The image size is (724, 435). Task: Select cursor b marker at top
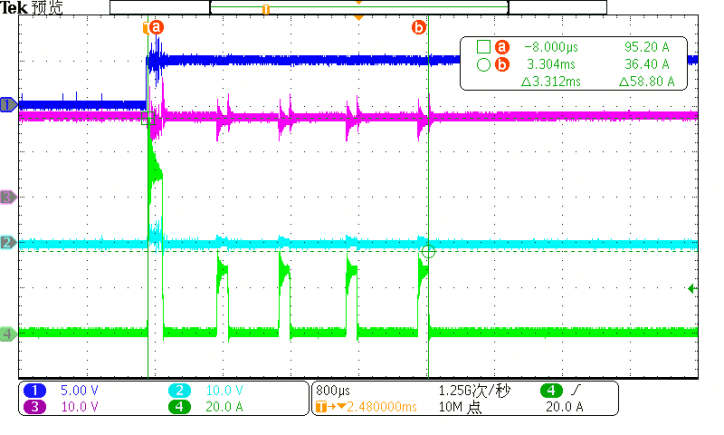418,27
